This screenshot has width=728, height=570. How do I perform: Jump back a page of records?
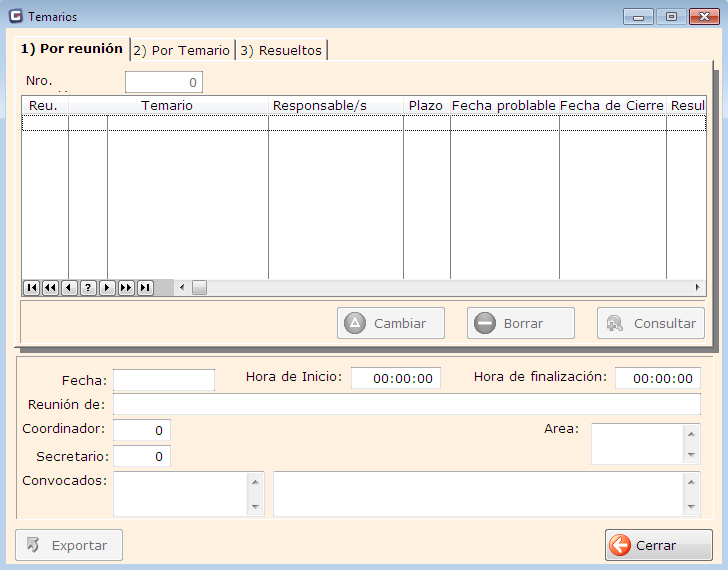tap(50, 288)
